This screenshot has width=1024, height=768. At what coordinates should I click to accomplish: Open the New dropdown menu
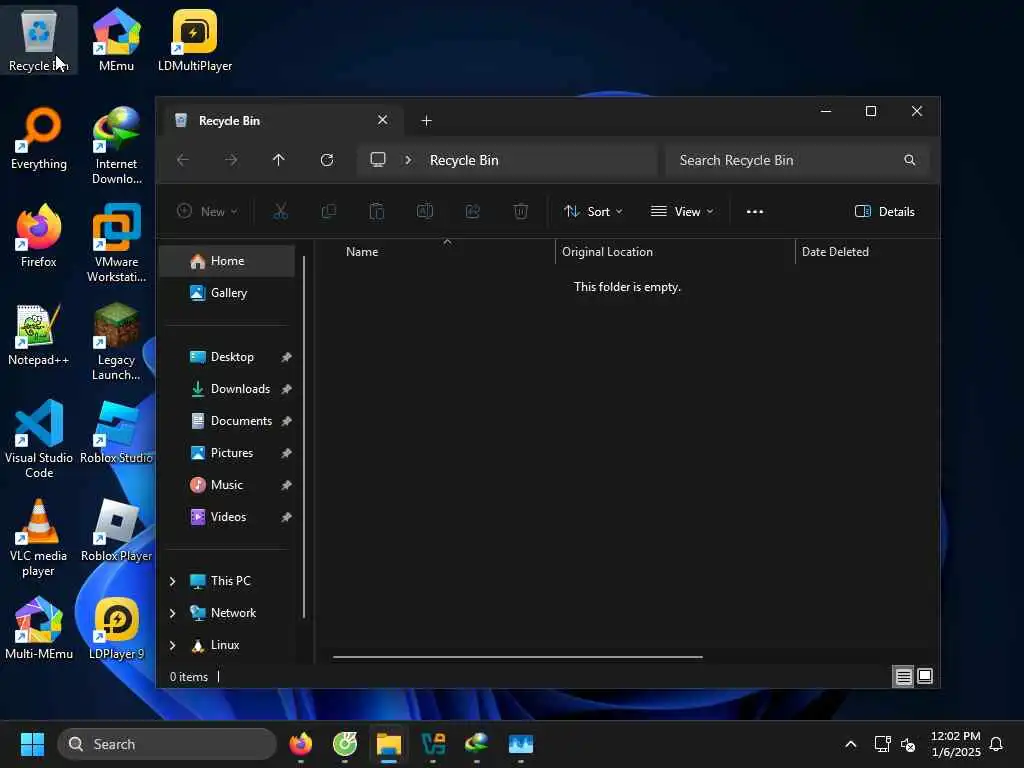tap(207, 212)
